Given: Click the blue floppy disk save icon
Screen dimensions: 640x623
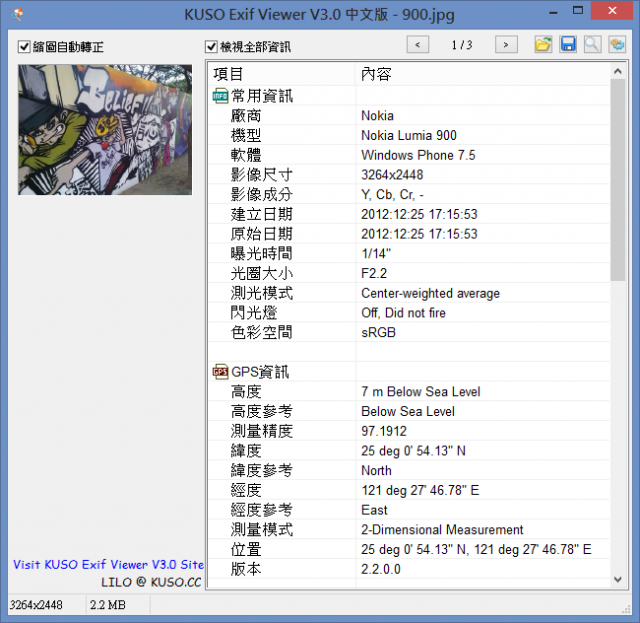Looking at the screenshot, I should coord(568,44).
